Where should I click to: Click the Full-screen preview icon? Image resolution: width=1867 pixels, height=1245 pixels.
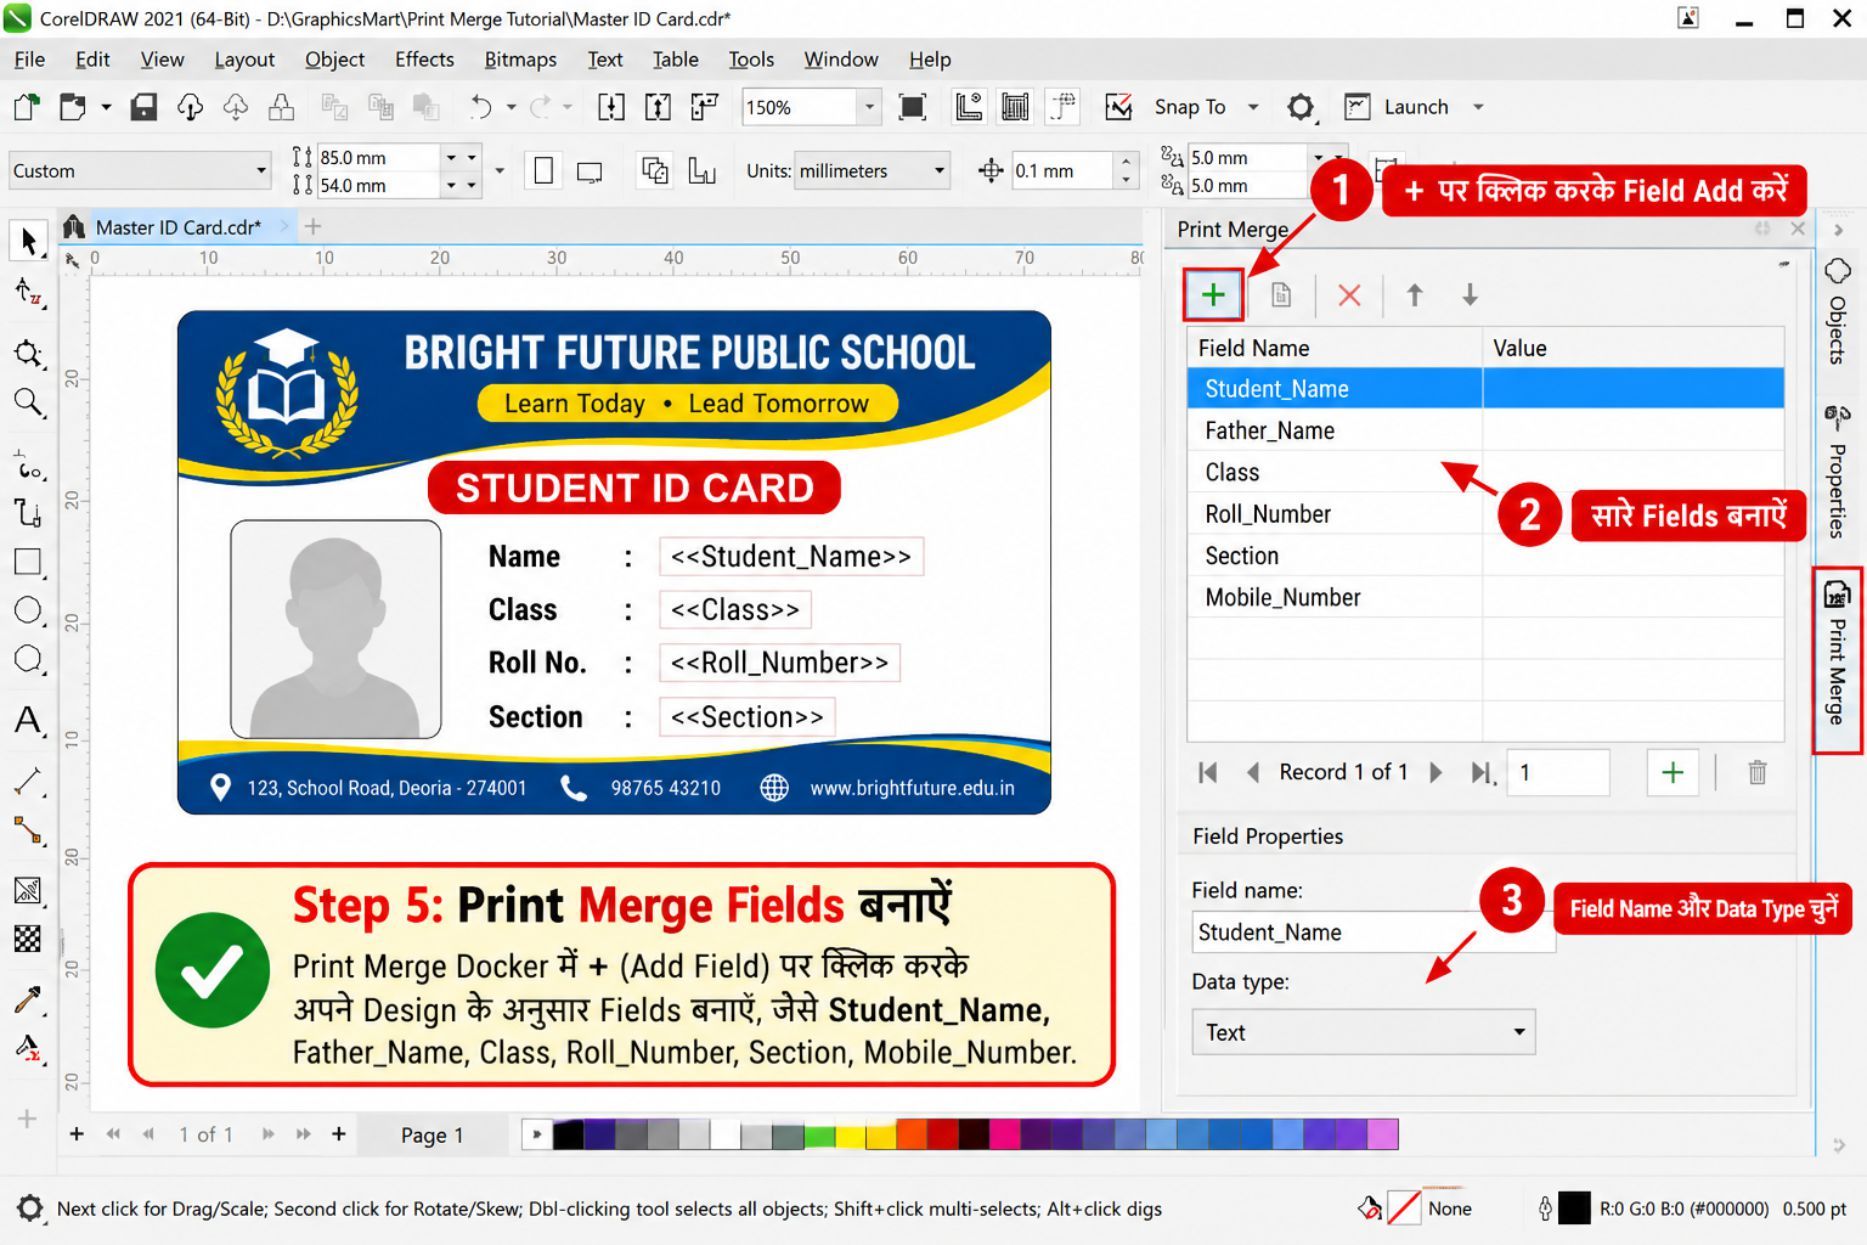[x=912, y=107]
